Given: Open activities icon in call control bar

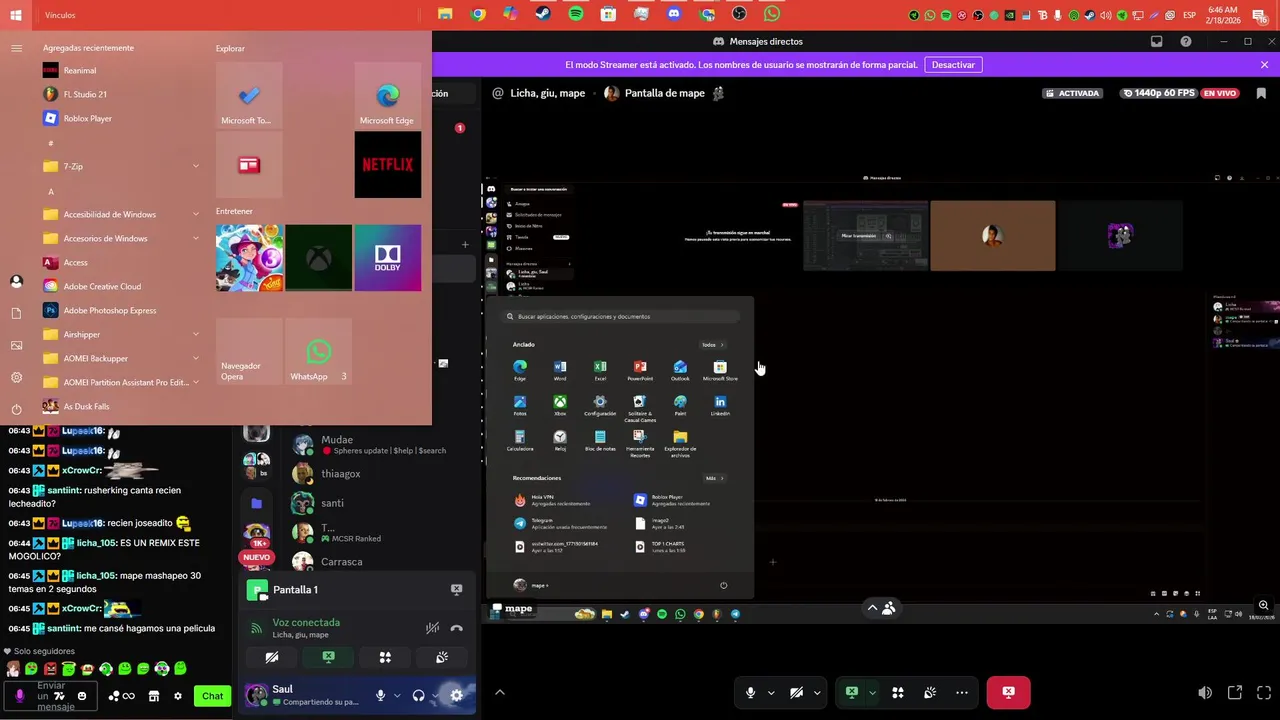Looking at the screenshot, I should click(x=898, y=693).
